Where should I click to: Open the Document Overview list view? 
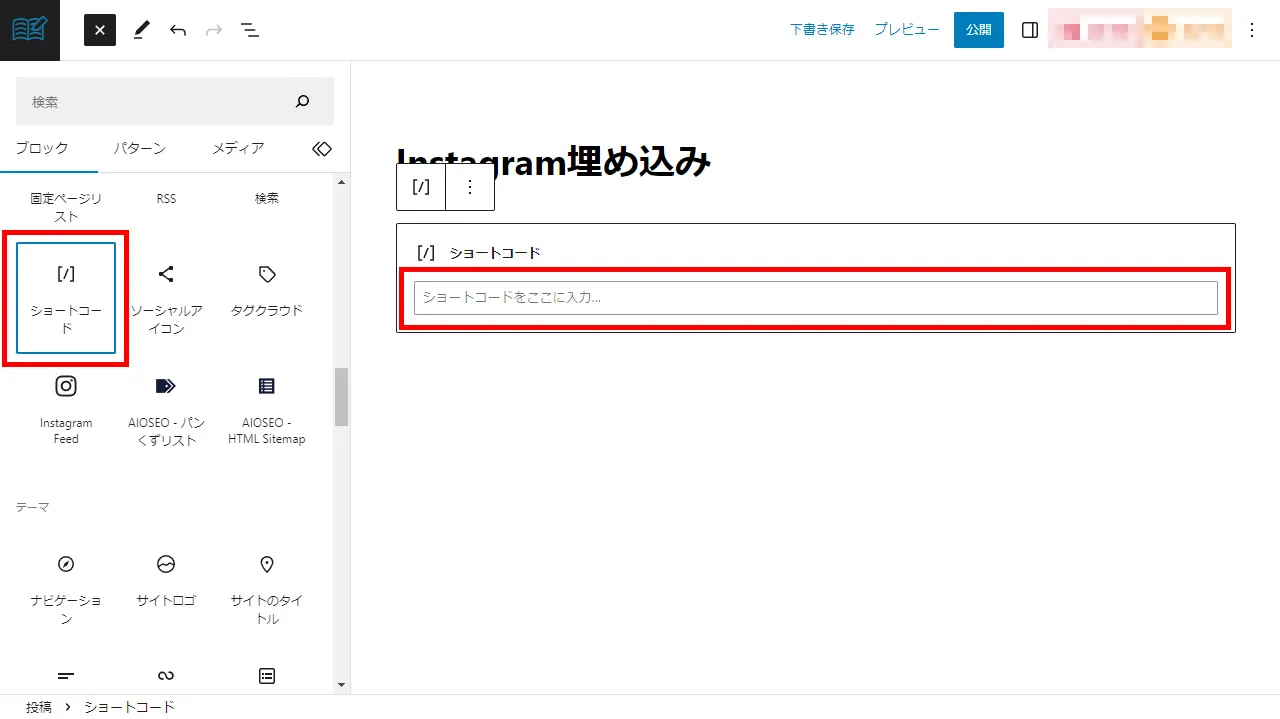click(250, 30)
